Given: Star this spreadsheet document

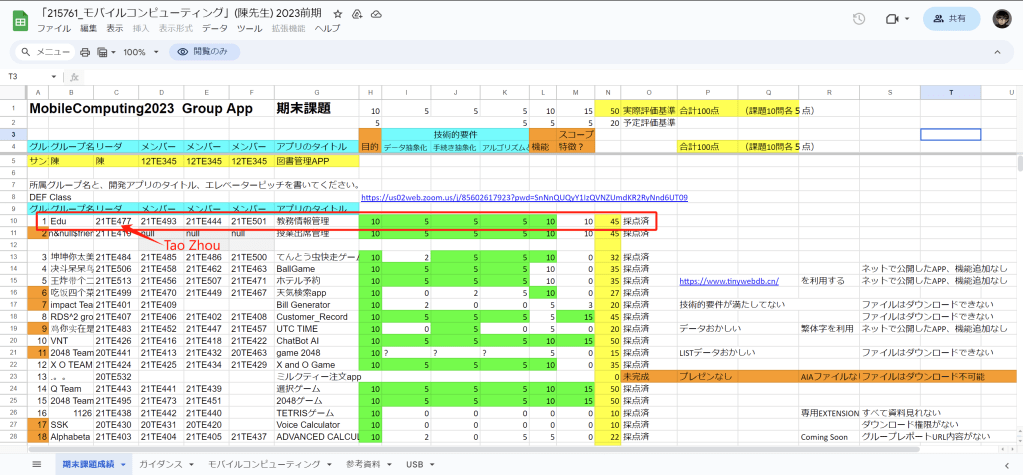Looking at the screenshot, I should tap(339, 13).
